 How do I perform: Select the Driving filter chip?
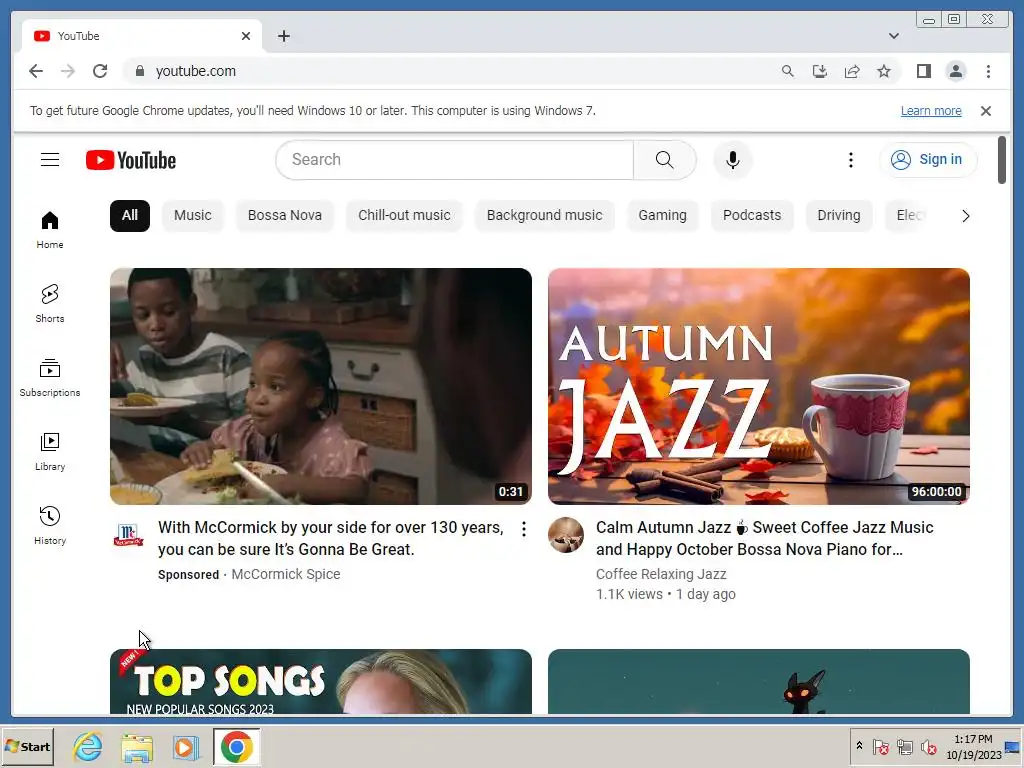pyautogui.click(x=839, y=216)
